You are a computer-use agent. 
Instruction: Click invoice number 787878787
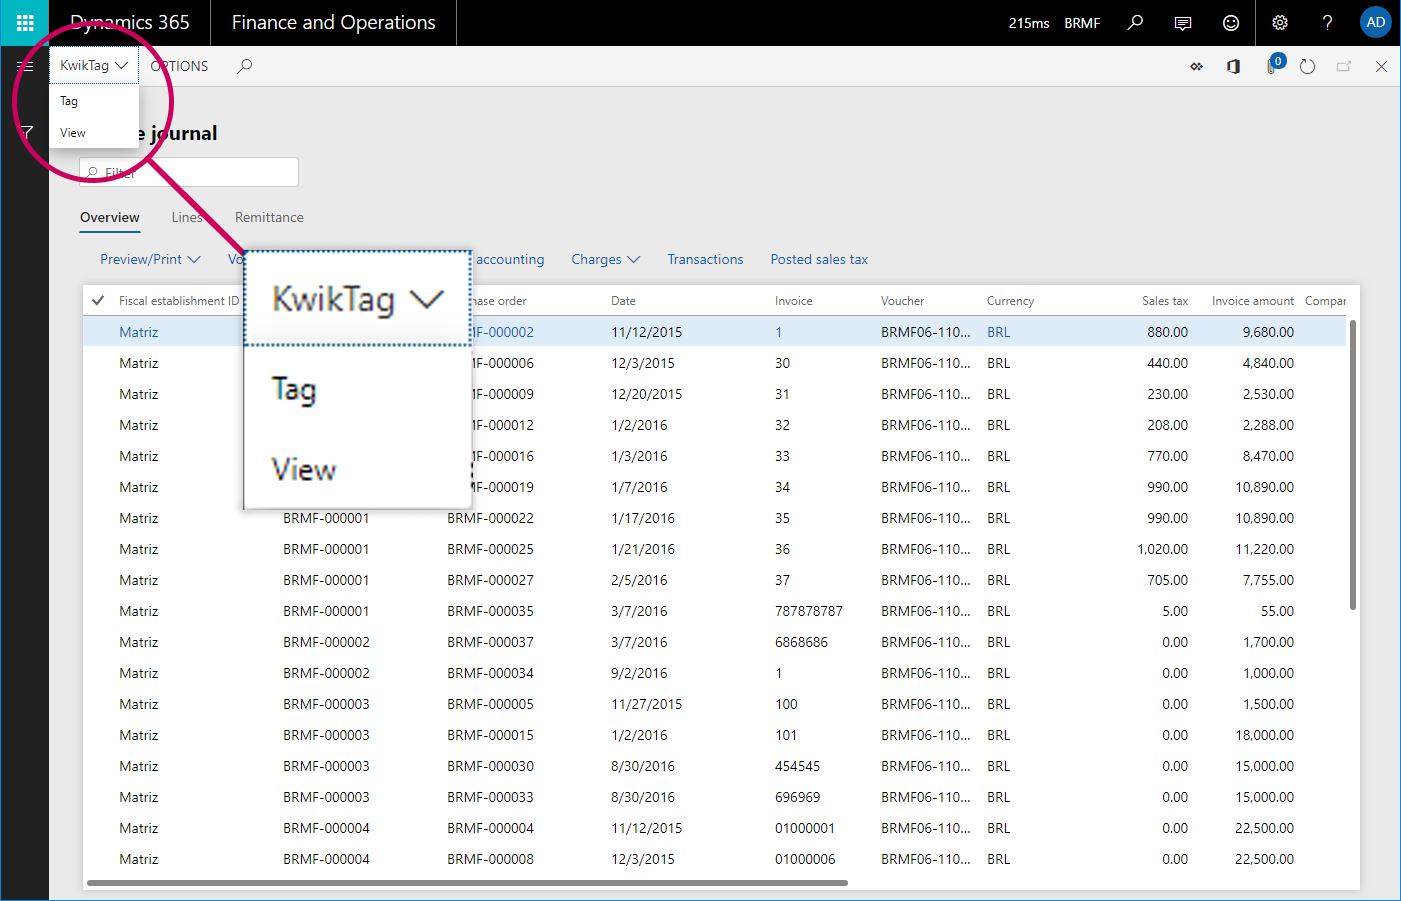click(808, 611)
